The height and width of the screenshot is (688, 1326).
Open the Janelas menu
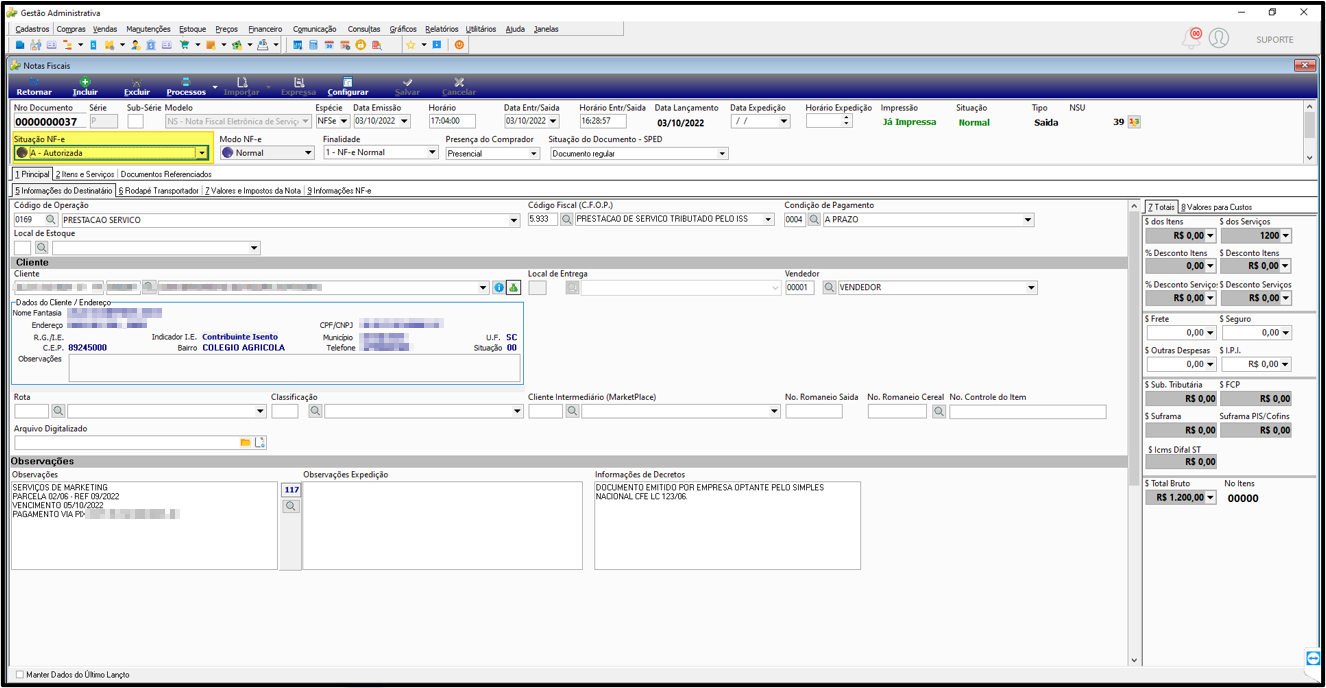[x=546, y=29]
